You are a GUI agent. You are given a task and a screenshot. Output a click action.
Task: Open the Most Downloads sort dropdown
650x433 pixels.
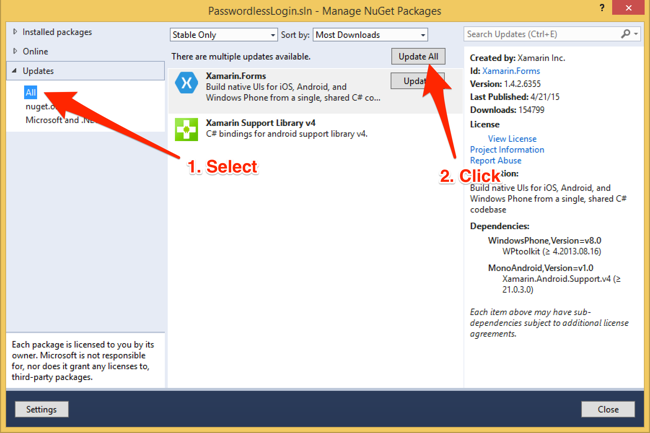[370, 35]
